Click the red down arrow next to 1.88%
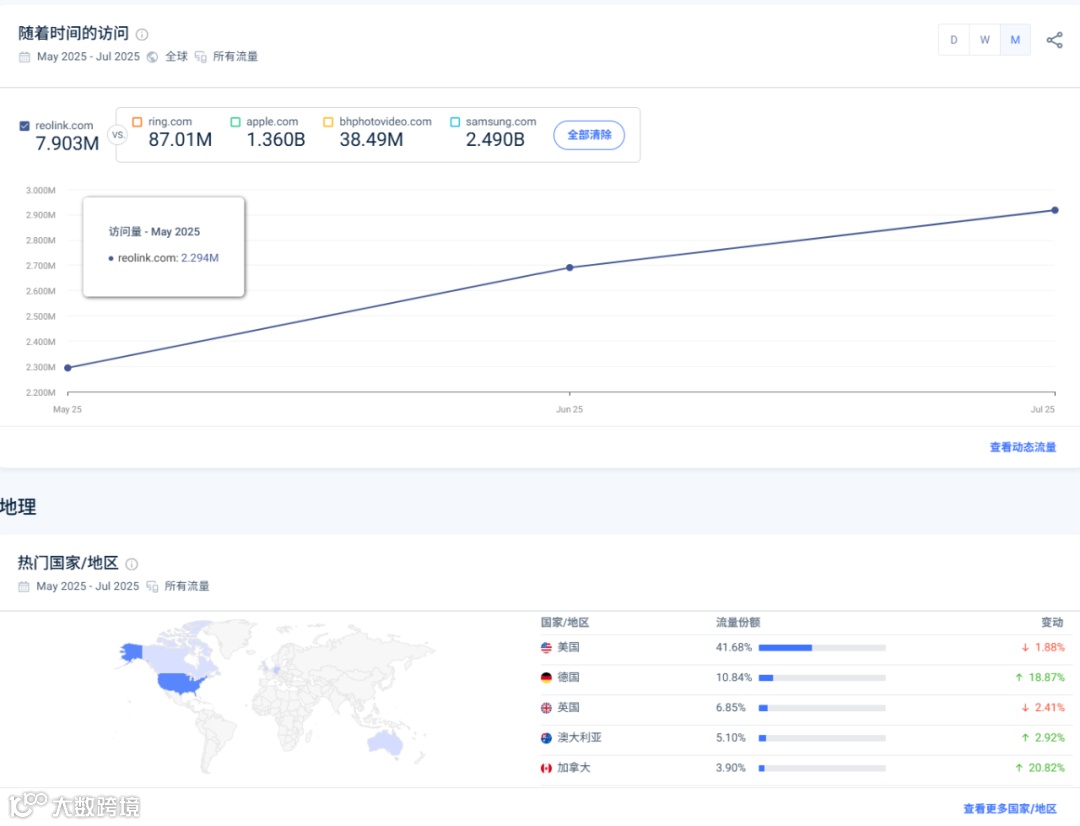 point(1025,648)
